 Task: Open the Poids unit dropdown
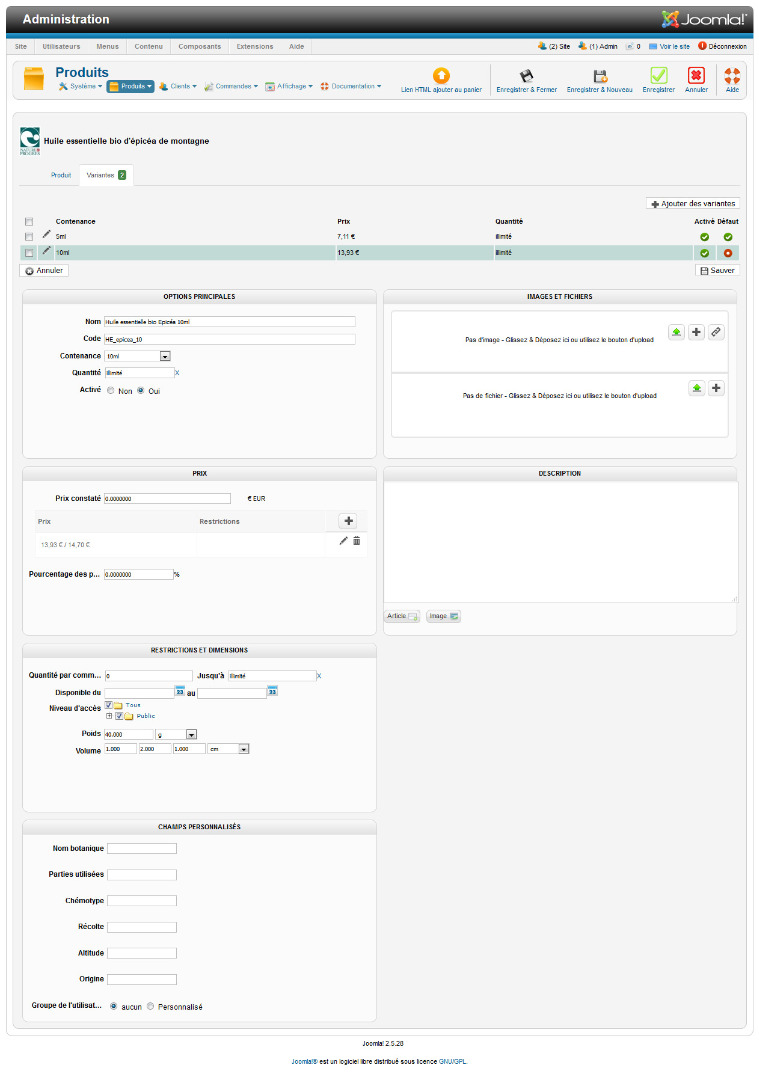coord(176,734)
